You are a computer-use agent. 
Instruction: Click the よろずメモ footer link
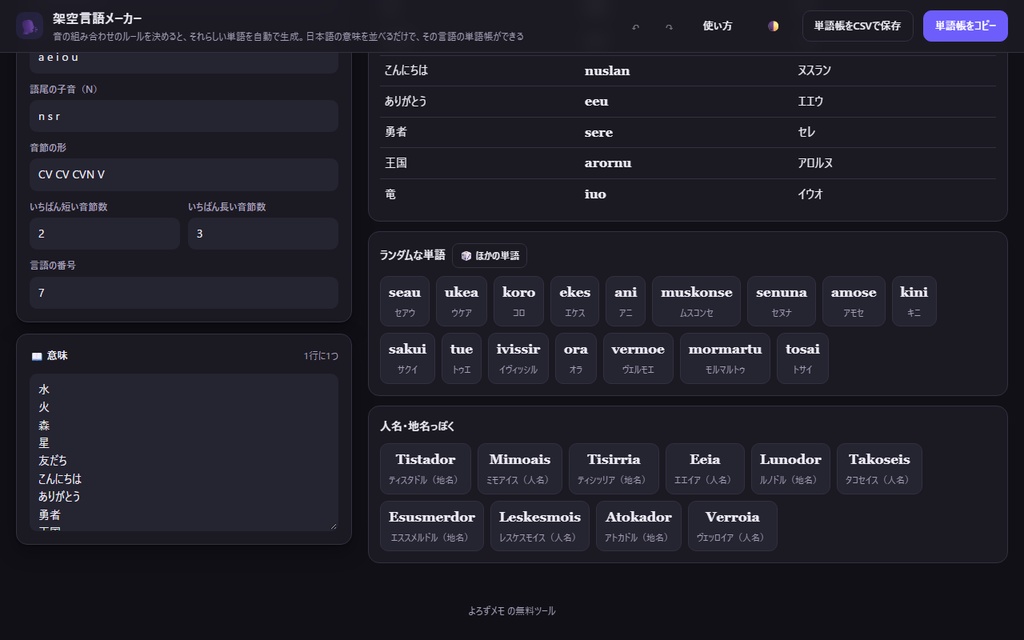pos(487,611)
